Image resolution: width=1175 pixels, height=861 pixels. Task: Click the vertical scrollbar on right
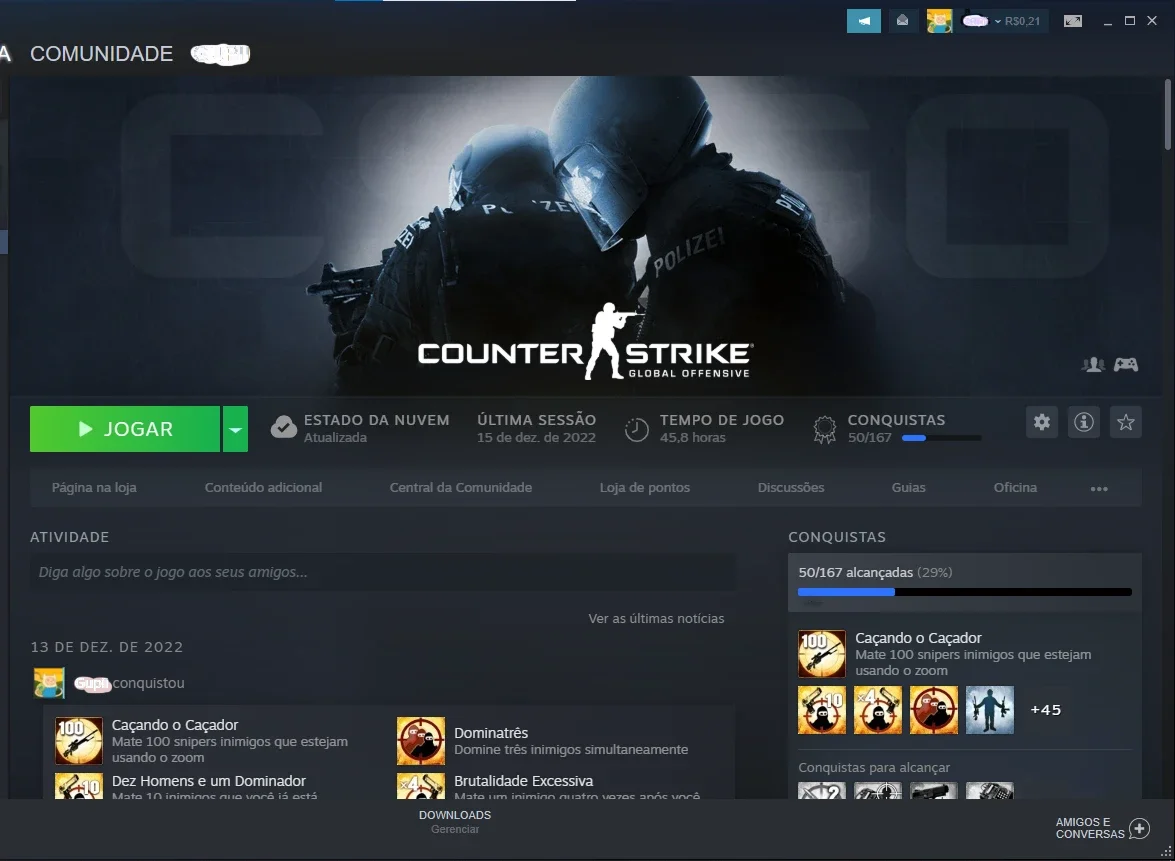coord(1168,115)
